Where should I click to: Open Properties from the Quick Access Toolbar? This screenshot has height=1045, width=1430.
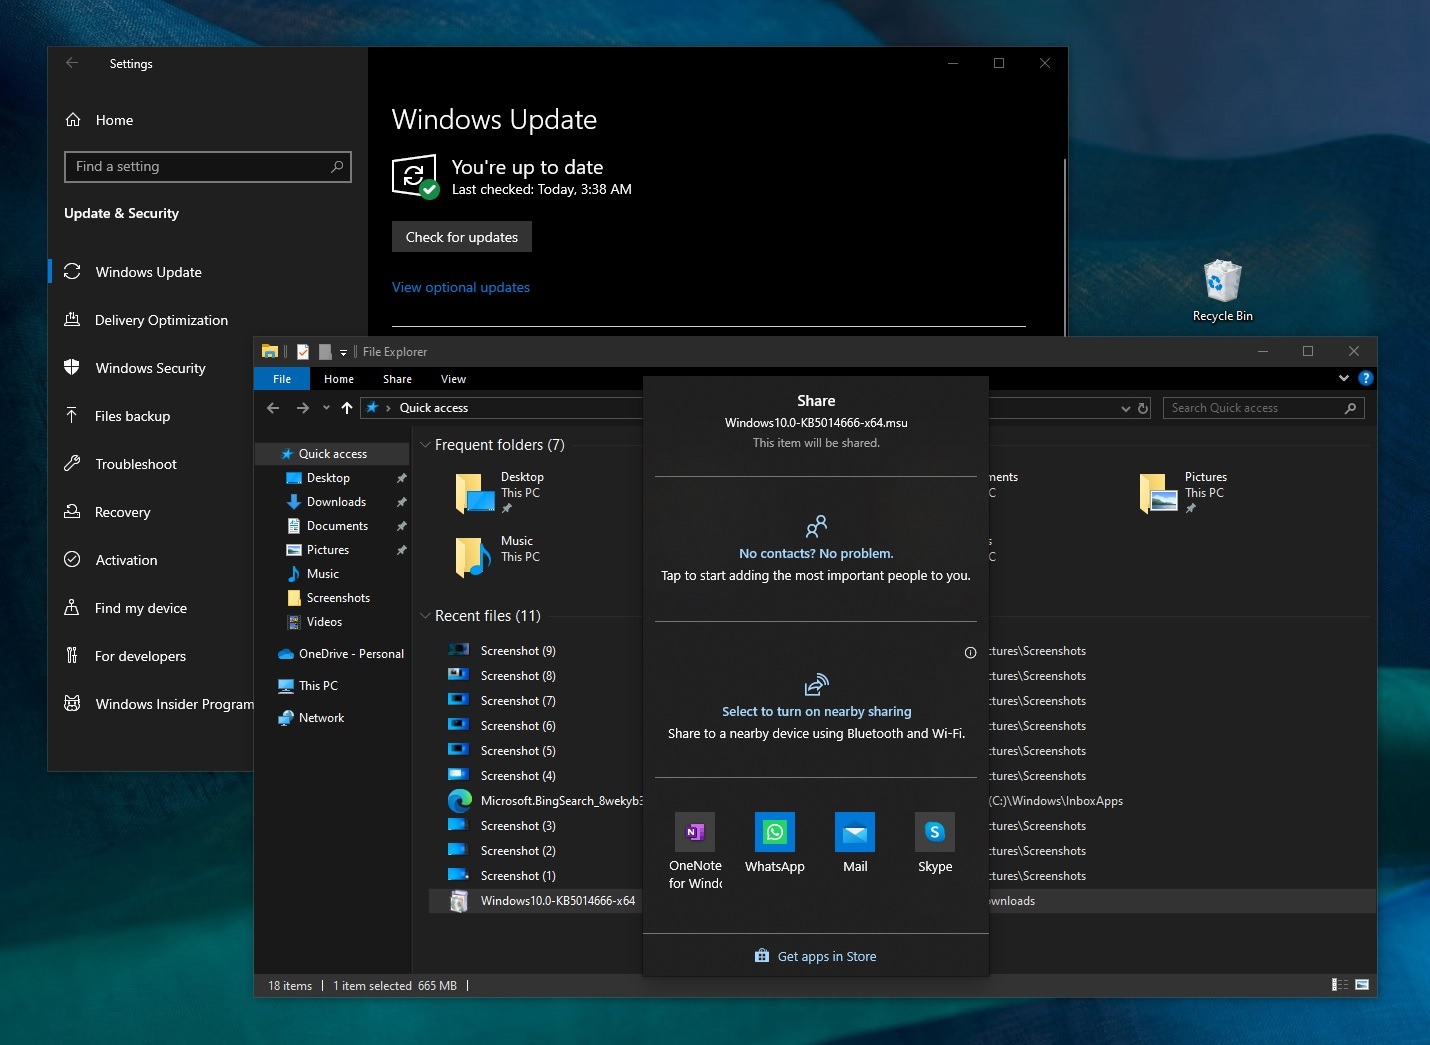tap(303, 351)
